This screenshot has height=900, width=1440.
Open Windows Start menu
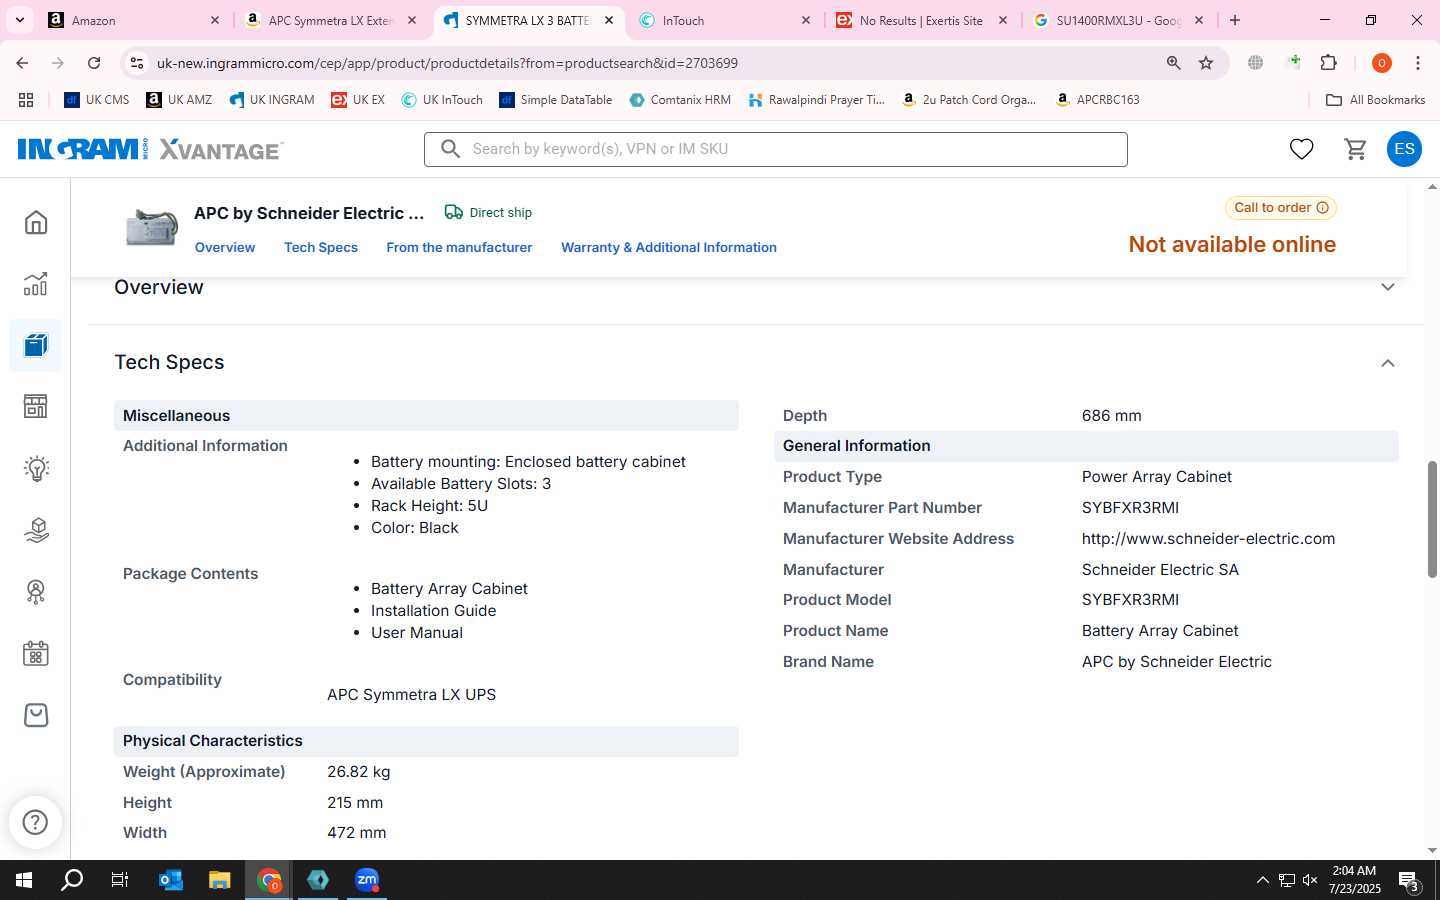coord(24,880)
